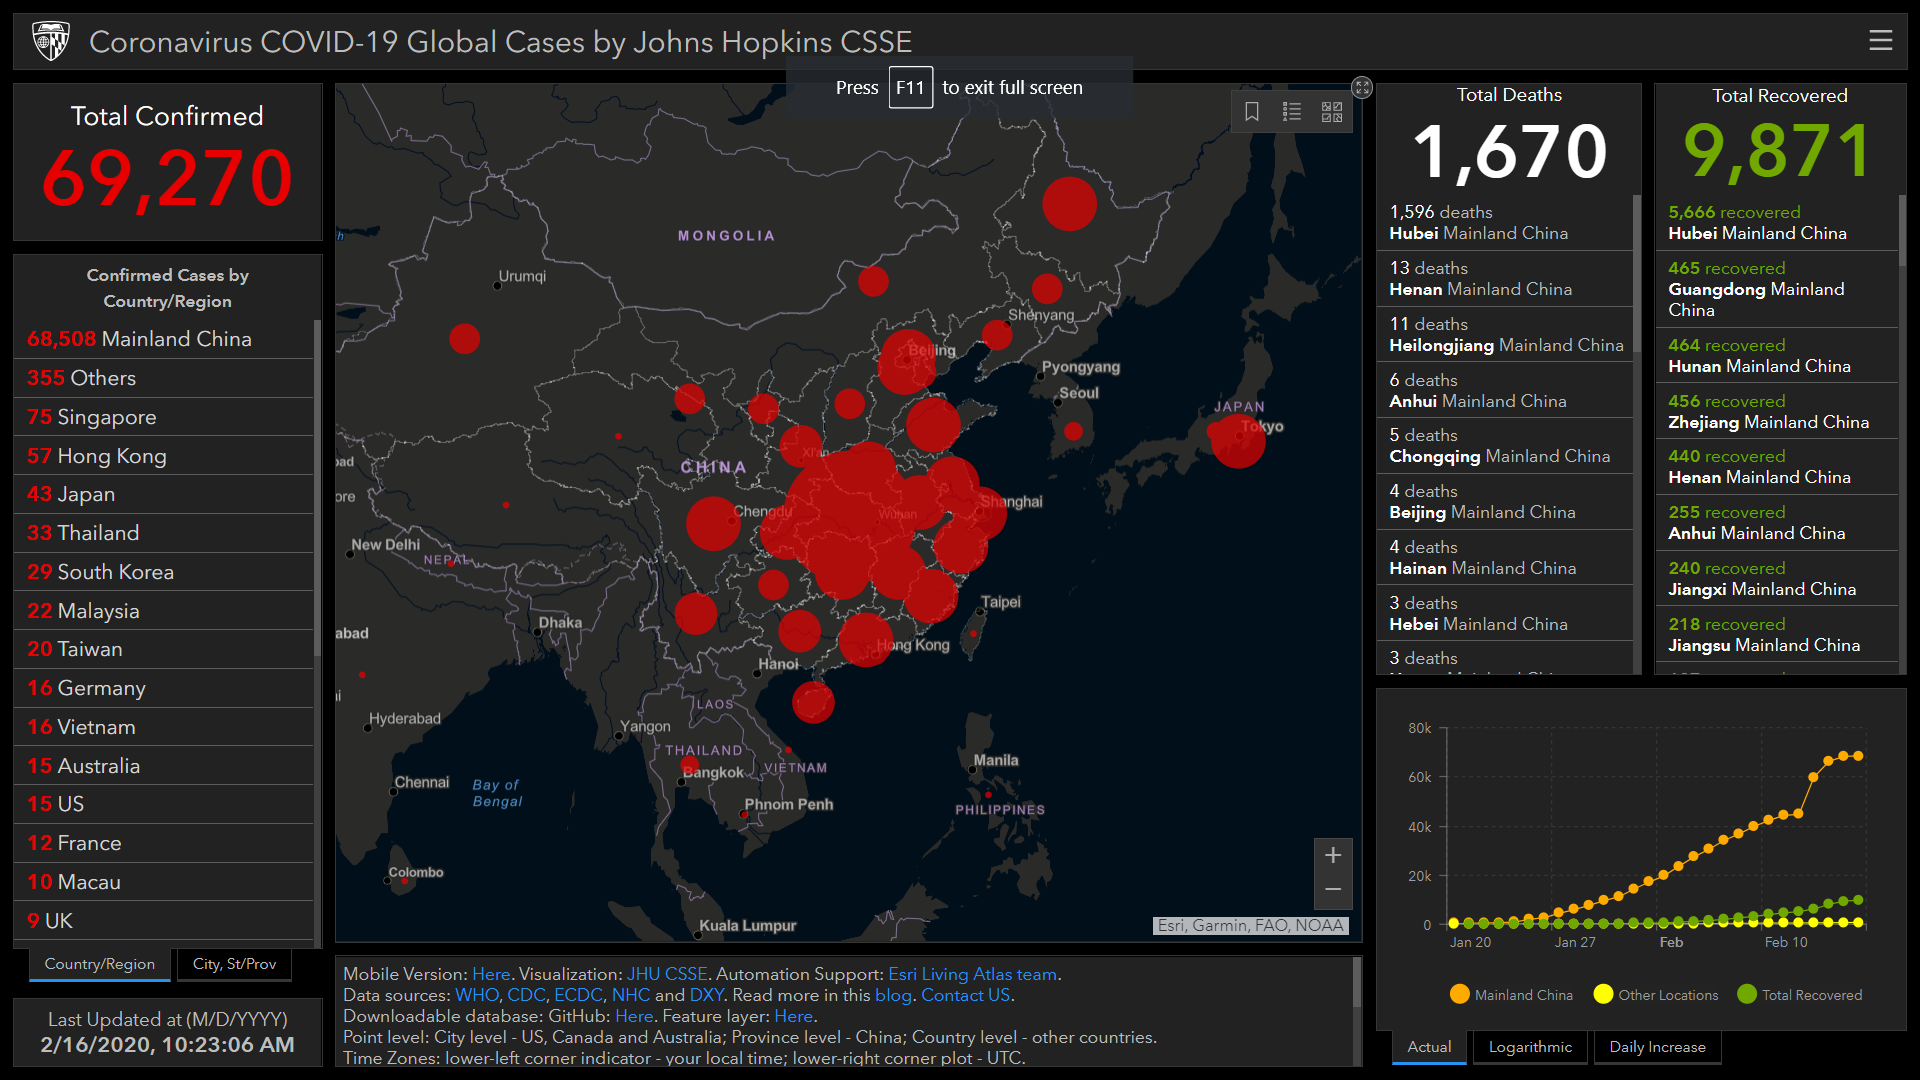
Task: Zoom in on the map
Action: click(x=1333, y=856)
